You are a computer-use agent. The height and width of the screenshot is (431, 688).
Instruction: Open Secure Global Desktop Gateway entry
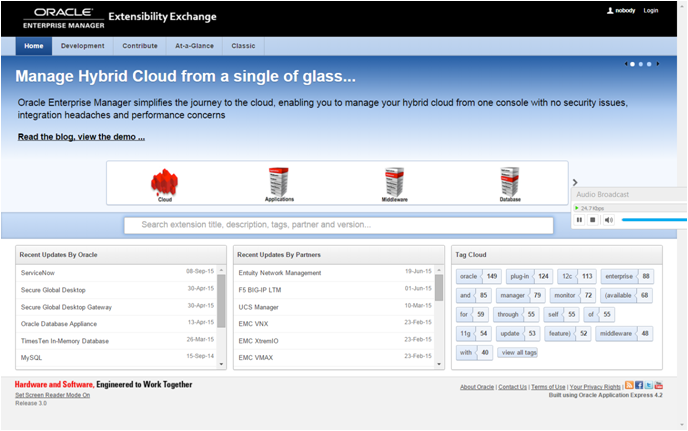click(x=66, y=307)
